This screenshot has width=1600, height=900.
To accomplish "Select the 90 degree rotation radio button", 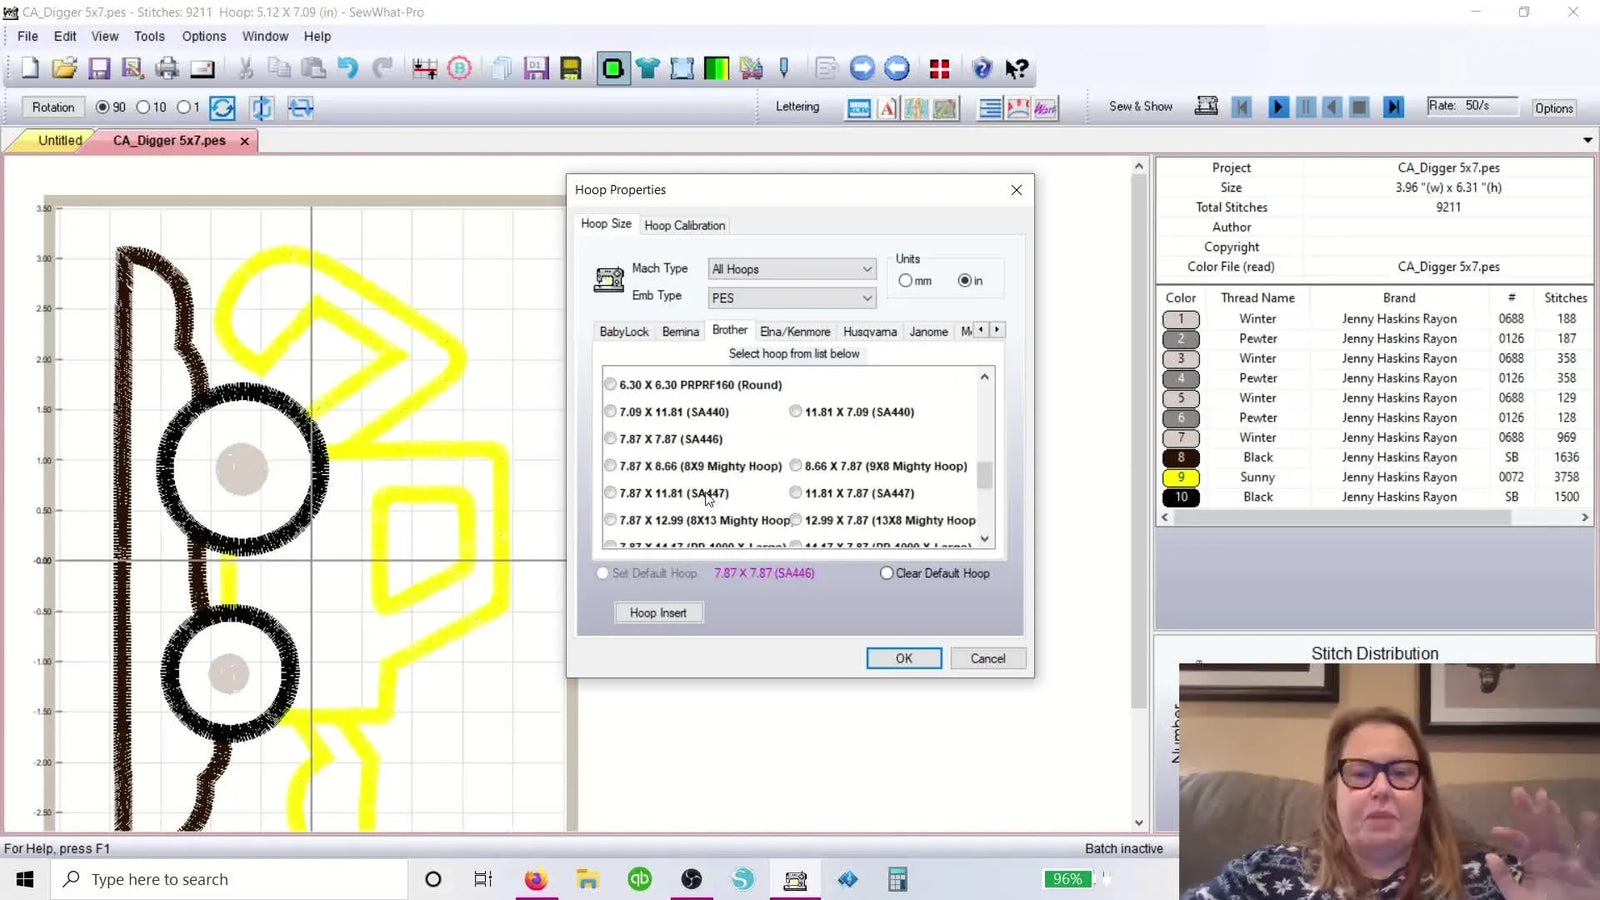I will pyautogui.click(x=103, y=107).
